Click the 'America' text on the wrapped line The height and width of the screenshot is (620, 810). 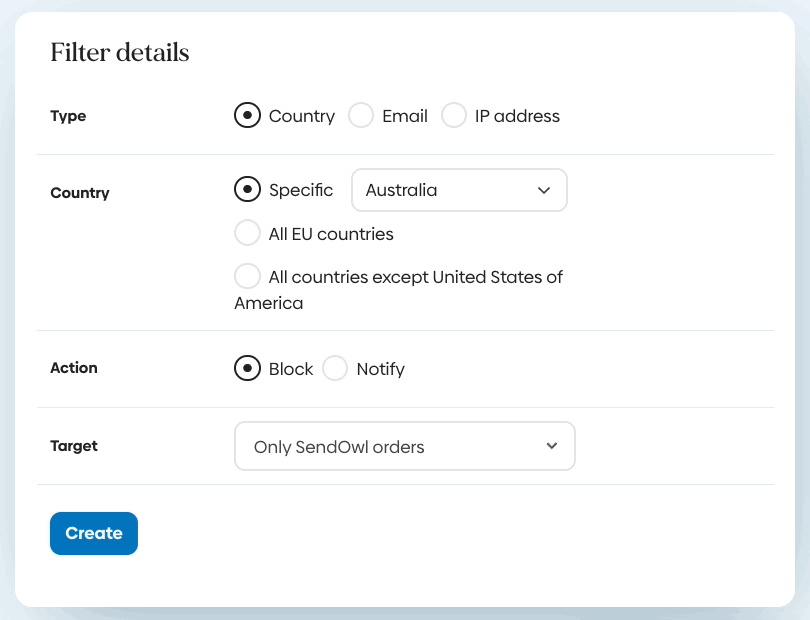click(268, 303)
